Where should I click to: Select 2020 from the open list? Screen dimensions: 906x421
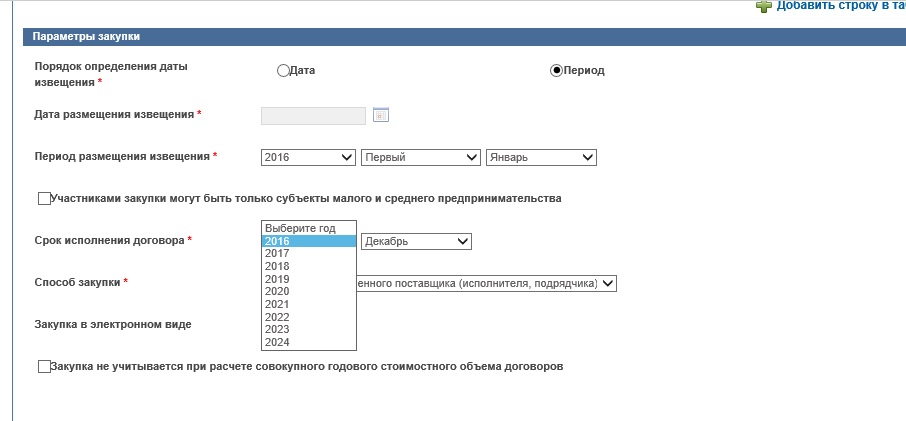(x=308, y=292)
